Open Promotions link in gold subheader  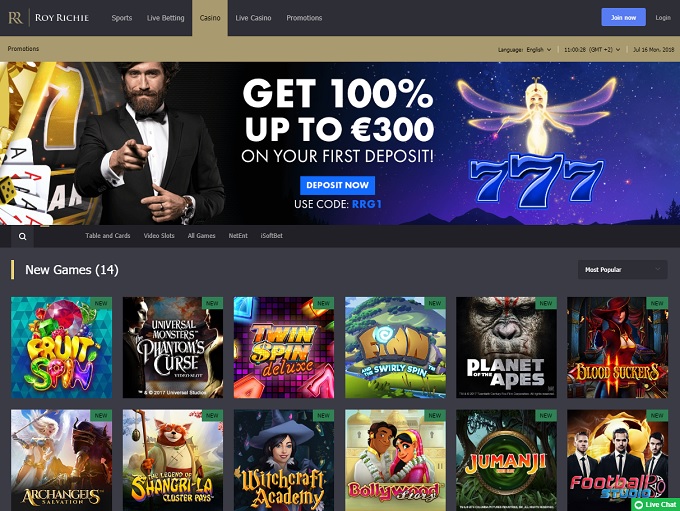click(x=23, y=49)
